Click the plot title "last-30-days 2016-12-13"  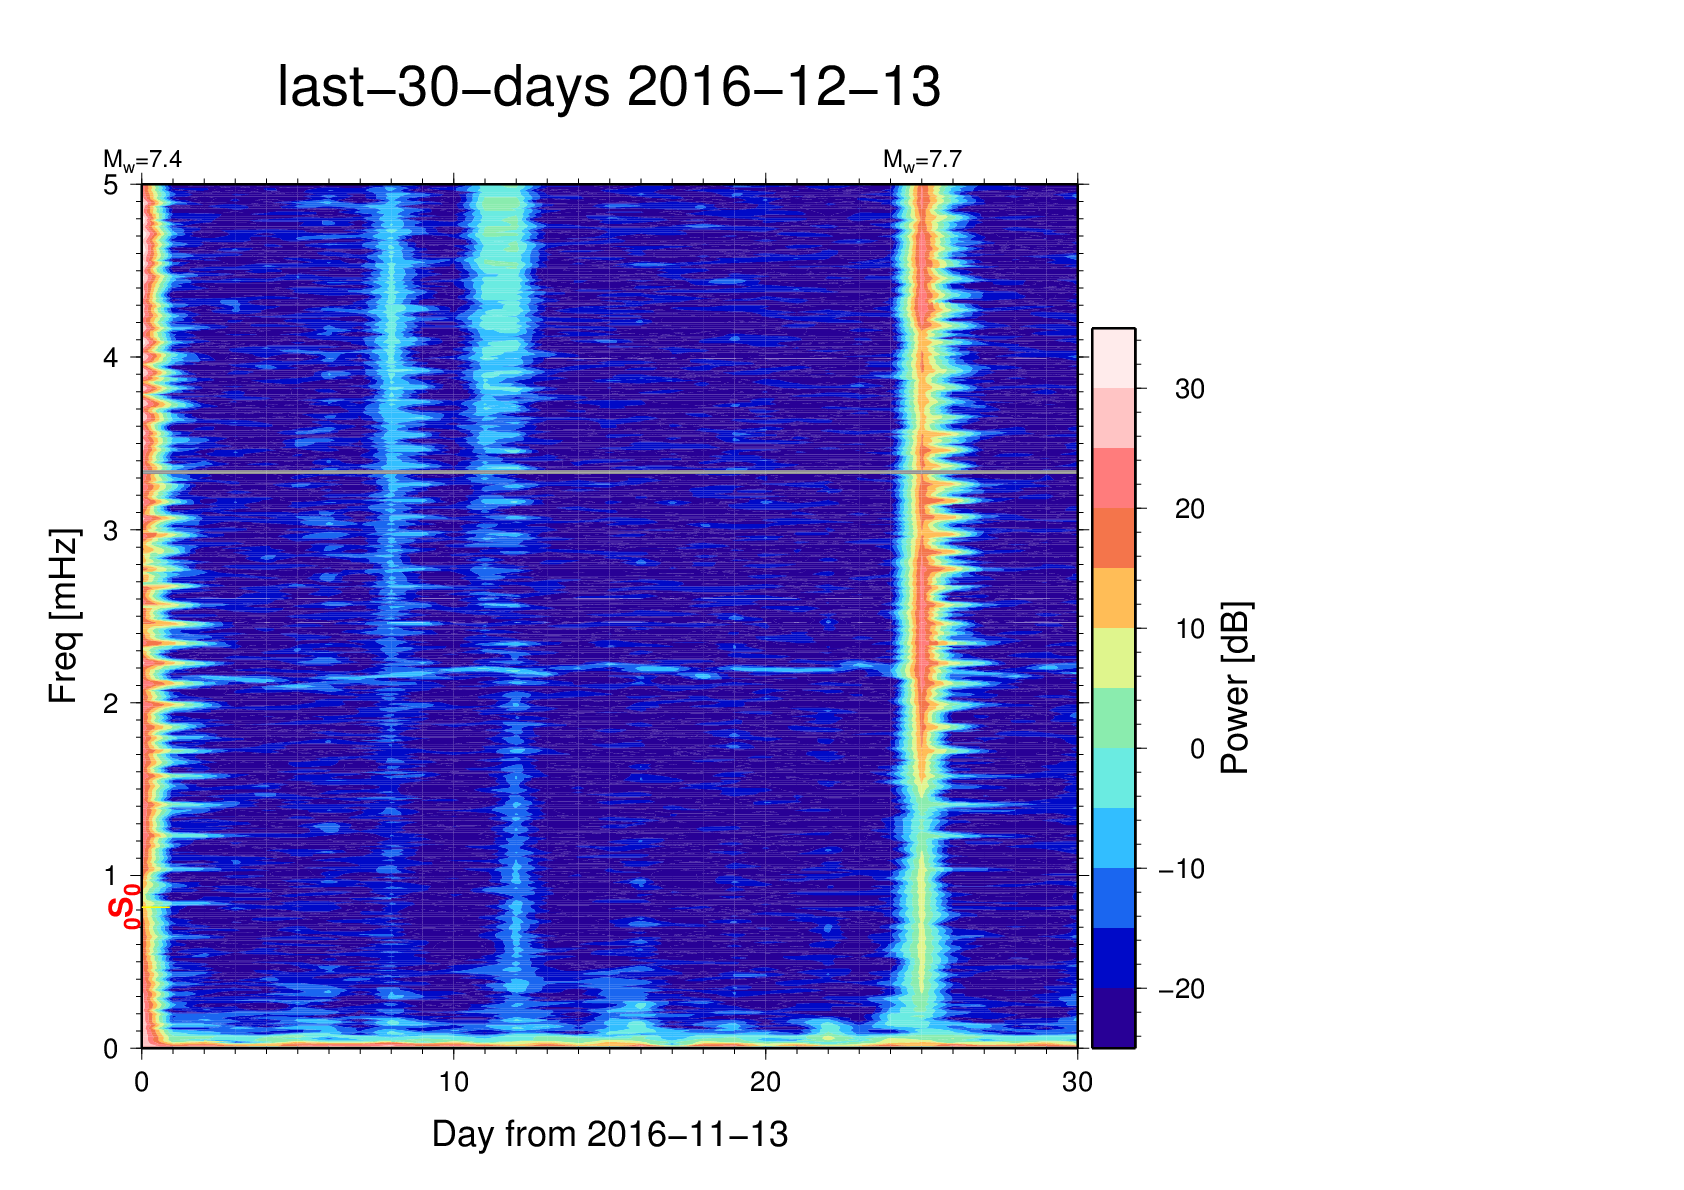coord(608,88)
